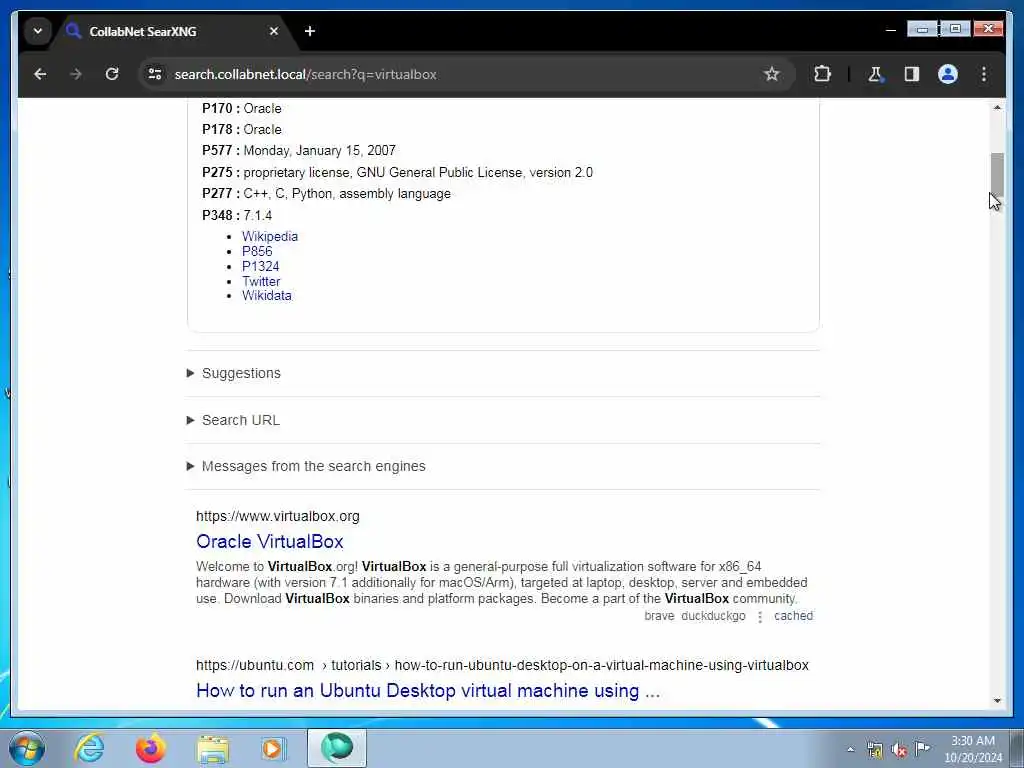Image resolution: width=1024 pixels, height=768 pixels.
Task: Open Chrome Labs flask icon
Action: 875,74
